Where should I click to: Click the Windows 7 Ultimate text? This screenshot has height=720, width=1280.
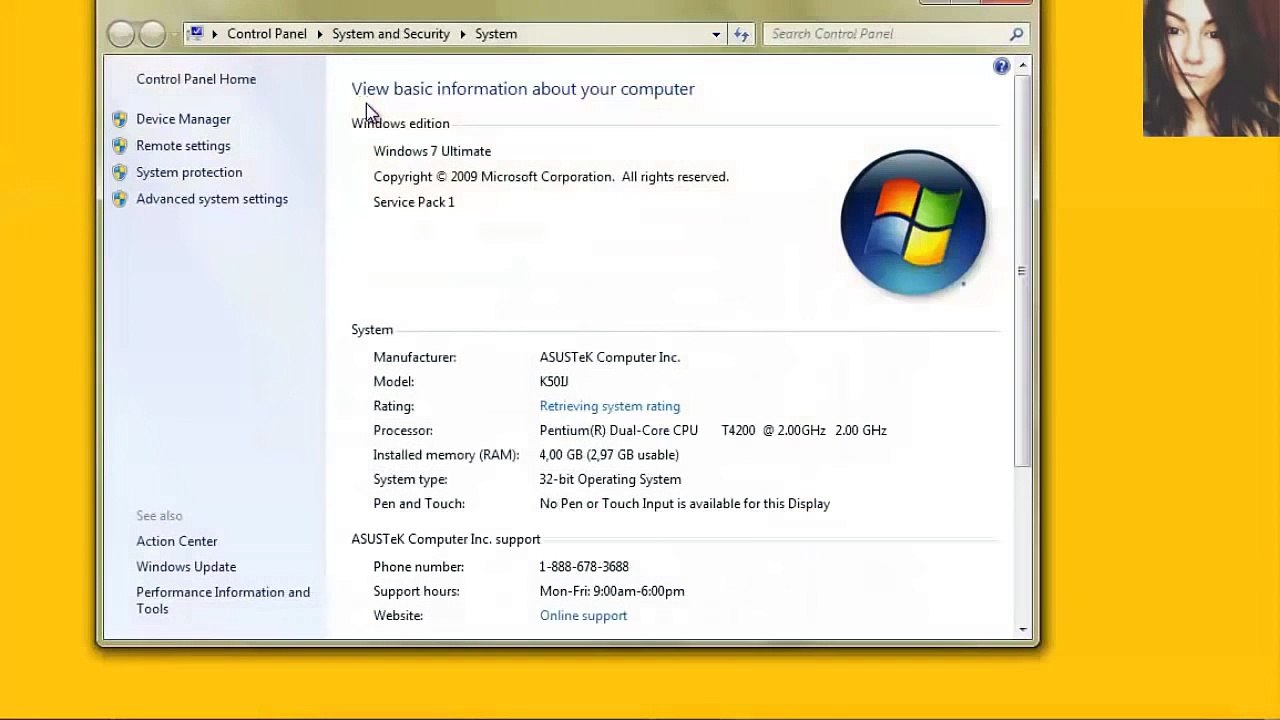[432, 151]
